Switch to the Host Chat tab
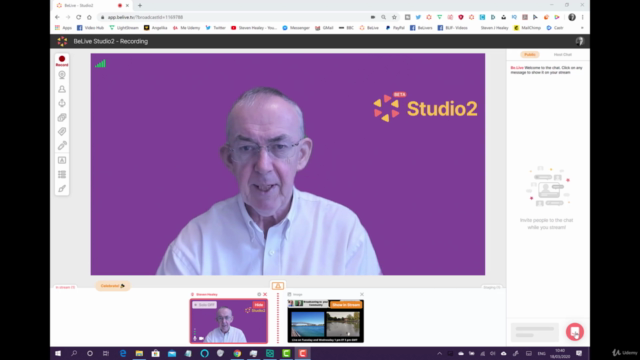 562,55
